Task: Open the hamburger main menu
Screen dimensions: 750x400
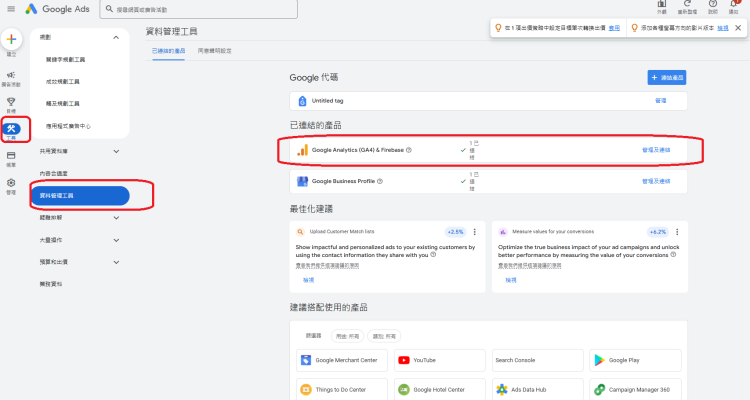Action: coord(11,9)
